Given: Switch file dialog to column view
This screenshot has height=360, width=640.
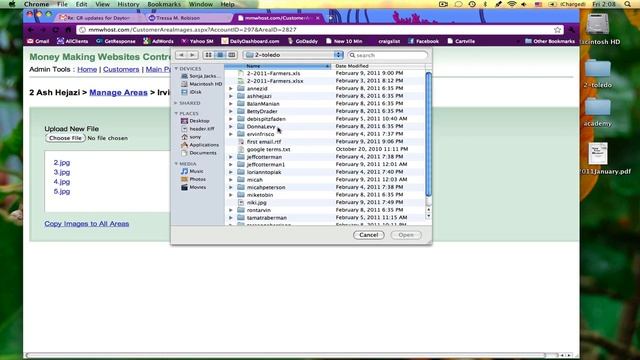Looking at the screenshot, I should [x=231, y=55].
